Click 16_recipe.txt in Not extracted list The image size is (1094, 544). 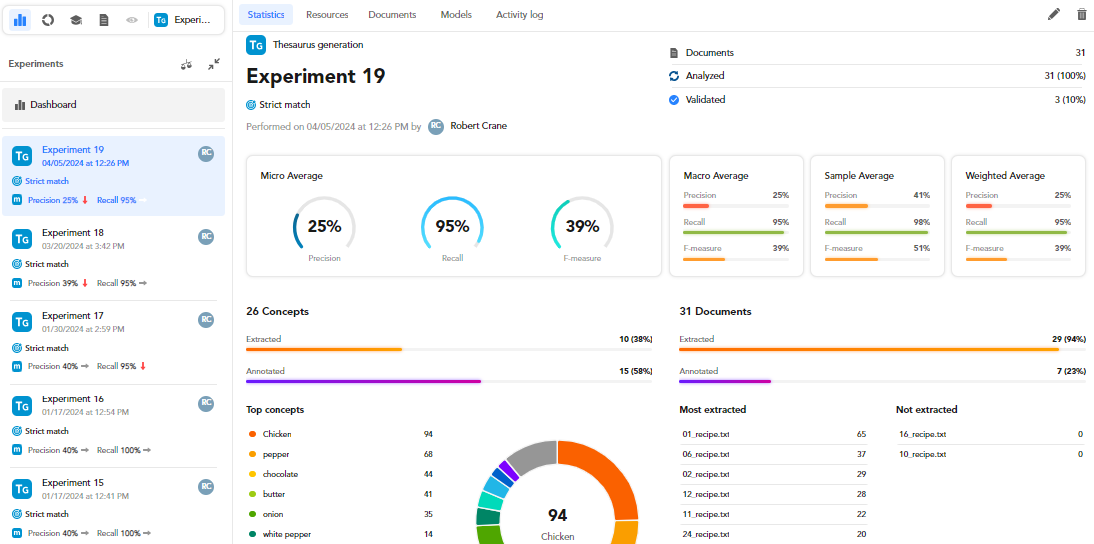tap(920, 434)
